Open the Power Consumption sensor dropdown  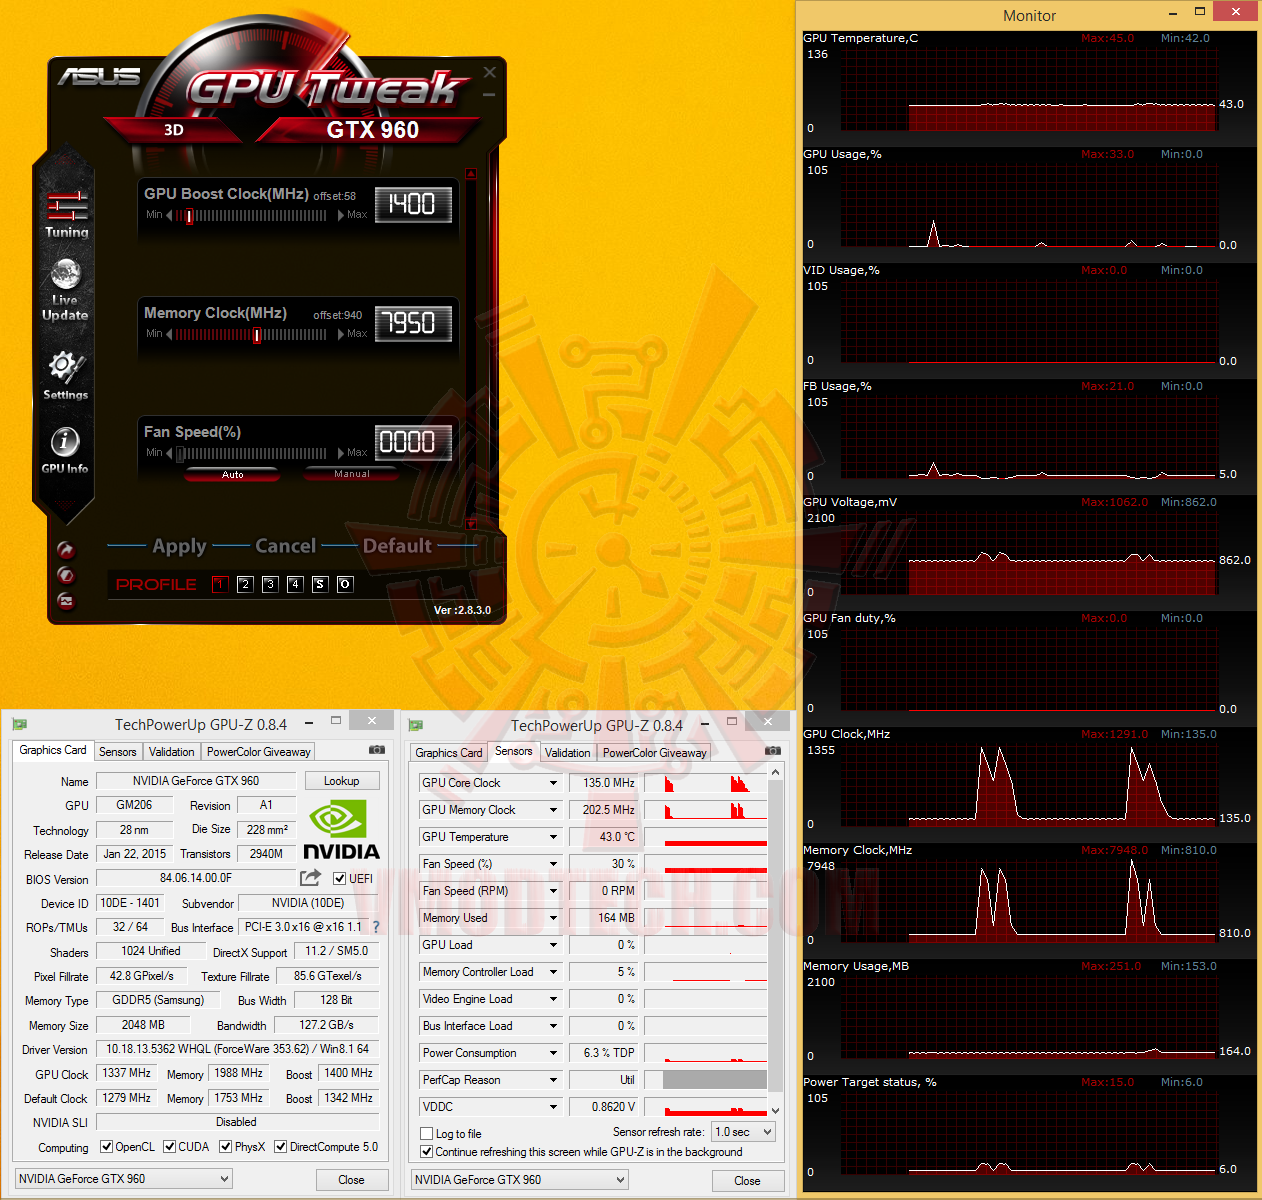pos(553,1053)
